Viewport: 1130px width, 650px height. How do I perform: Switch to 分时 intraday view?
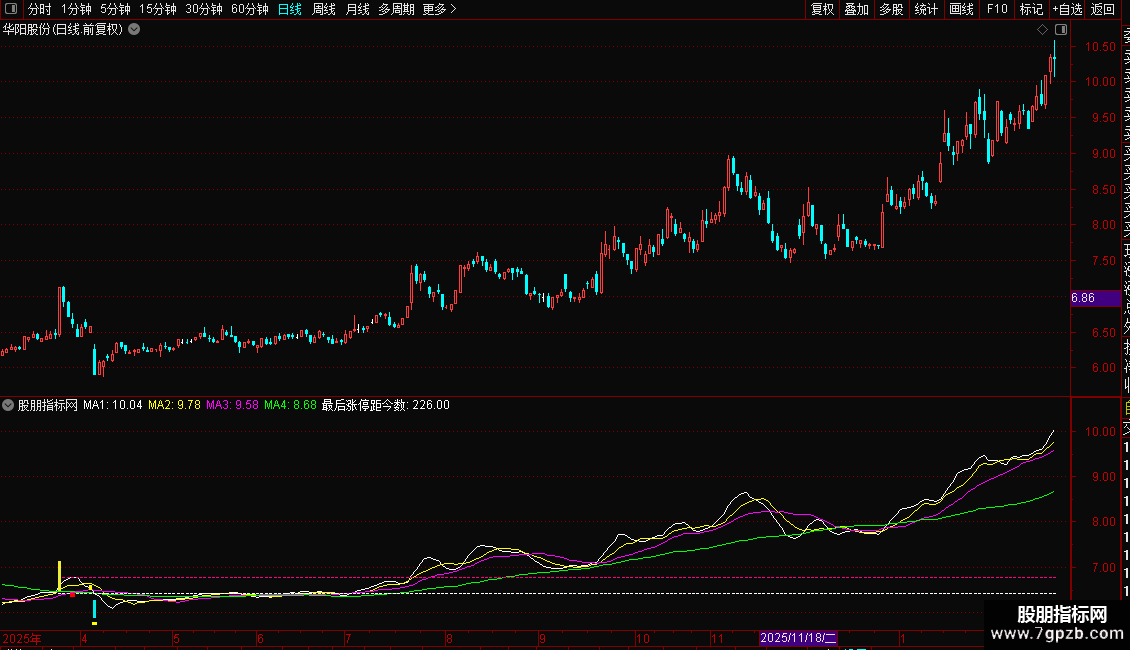coord(40,9)
